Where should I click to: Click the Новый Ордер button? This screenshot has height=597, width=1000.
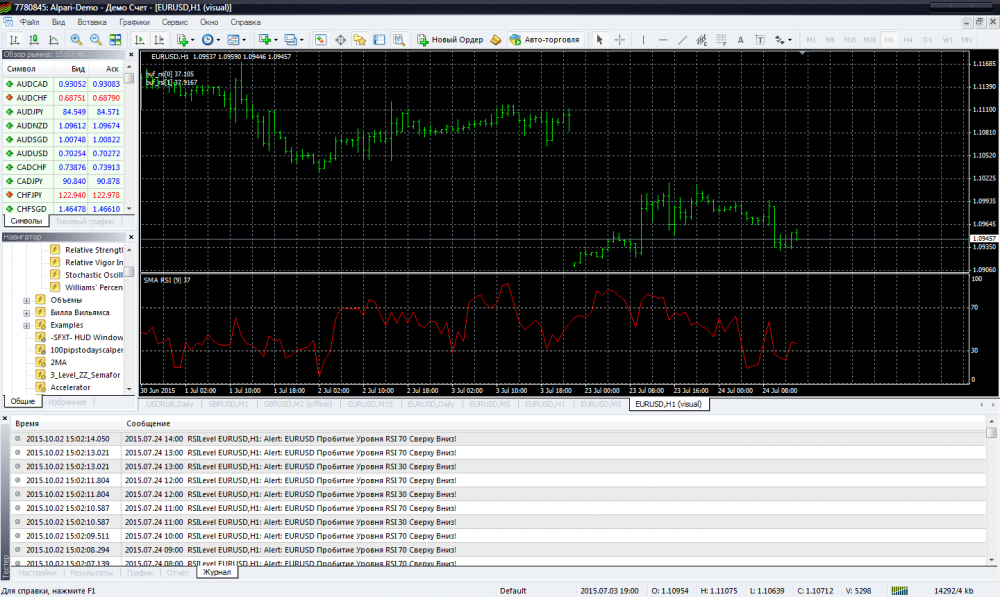[451, 40]
